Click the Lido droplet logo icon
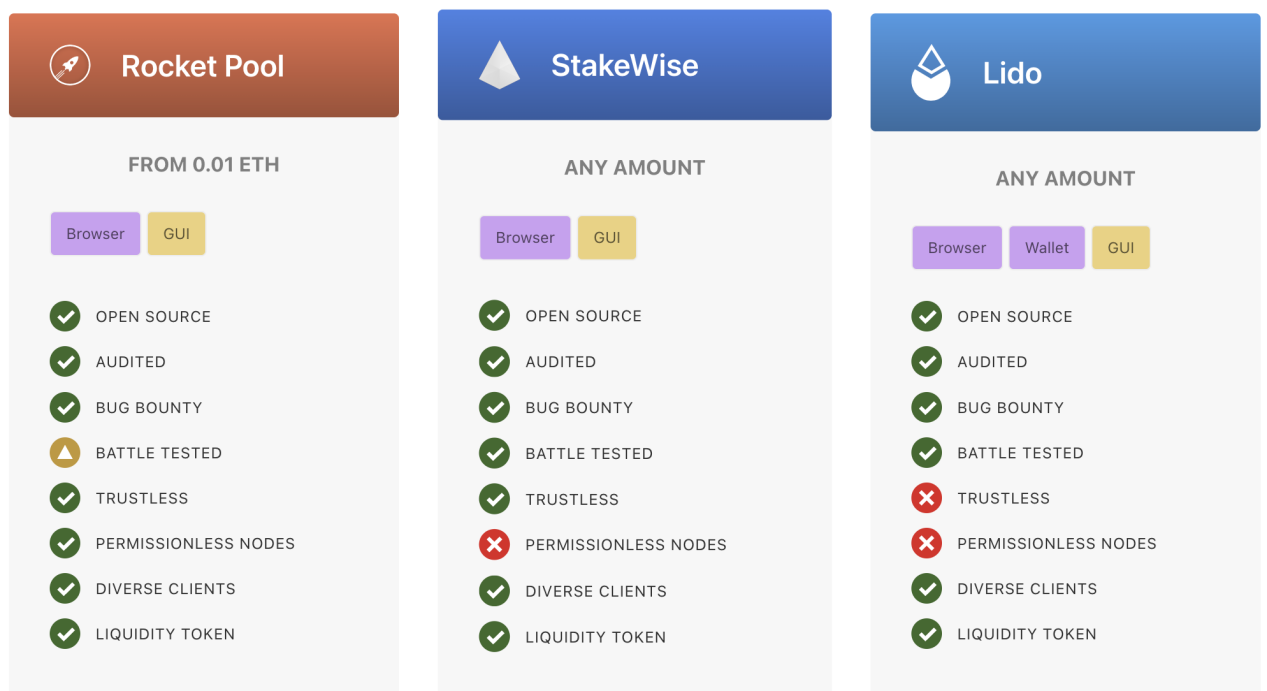 pyautogui.click(x=931, y=73)
